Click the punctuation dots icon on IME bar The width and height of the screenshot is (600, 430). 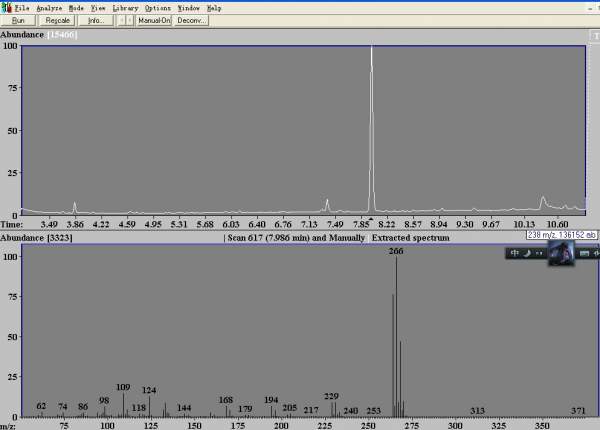click(x=539, y=253)
